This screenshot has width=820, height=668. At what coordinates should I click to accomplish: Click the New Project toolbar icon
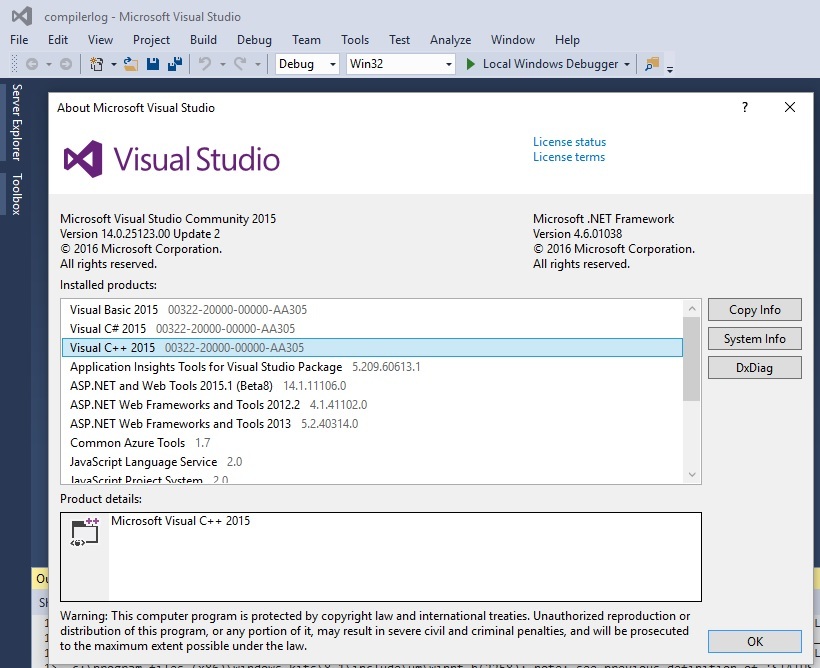click(x=96, y=64)
